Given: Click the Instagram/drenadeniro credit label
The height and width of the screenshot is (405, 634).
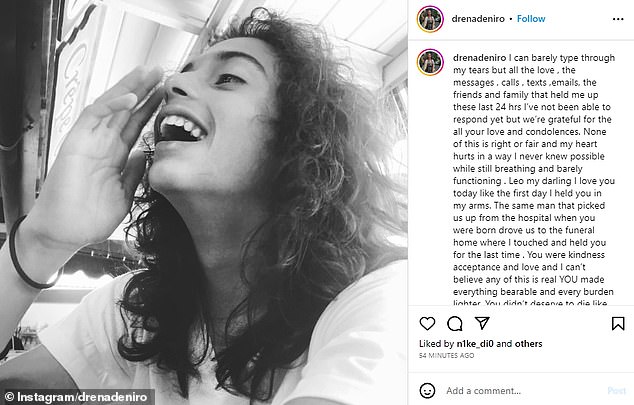Looking at the screenshot, I should (77, 397).
